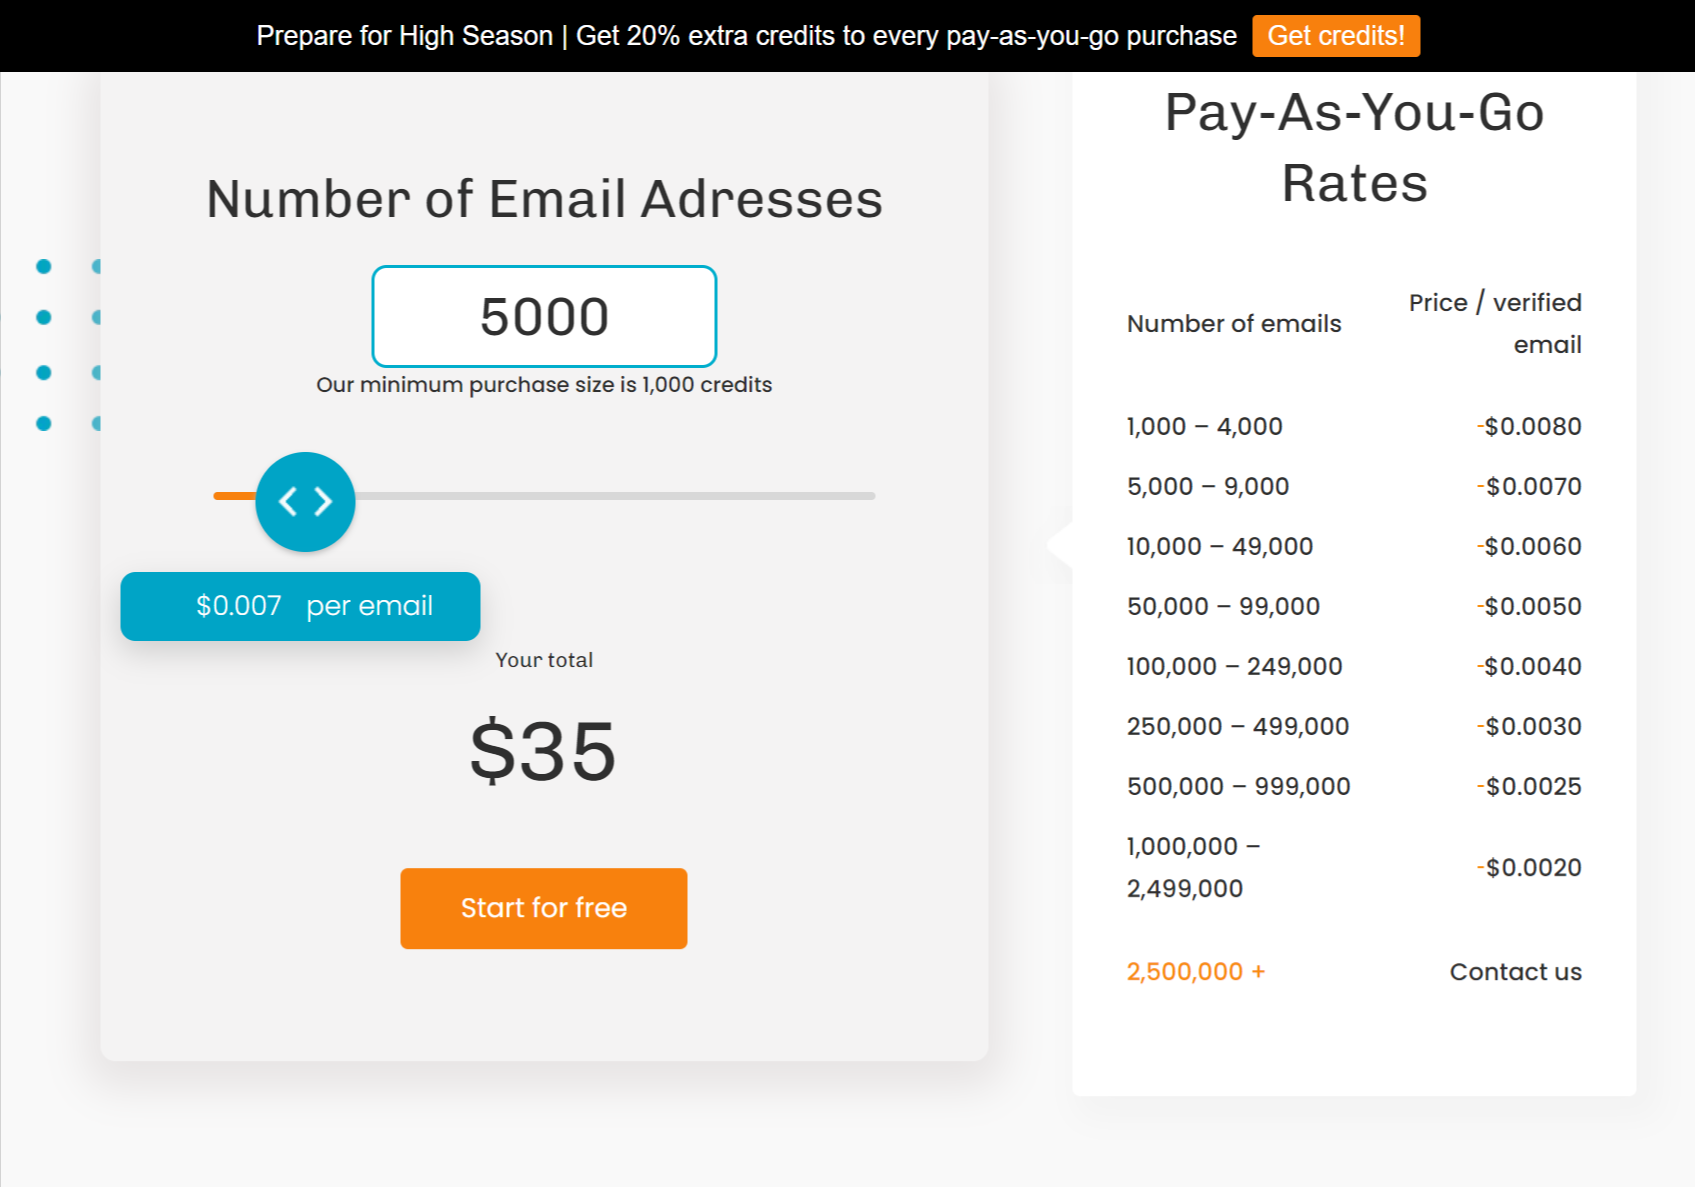Click the dollar sign in the $35 total
Viewport: 1695px width, 1187px height.
492,752
